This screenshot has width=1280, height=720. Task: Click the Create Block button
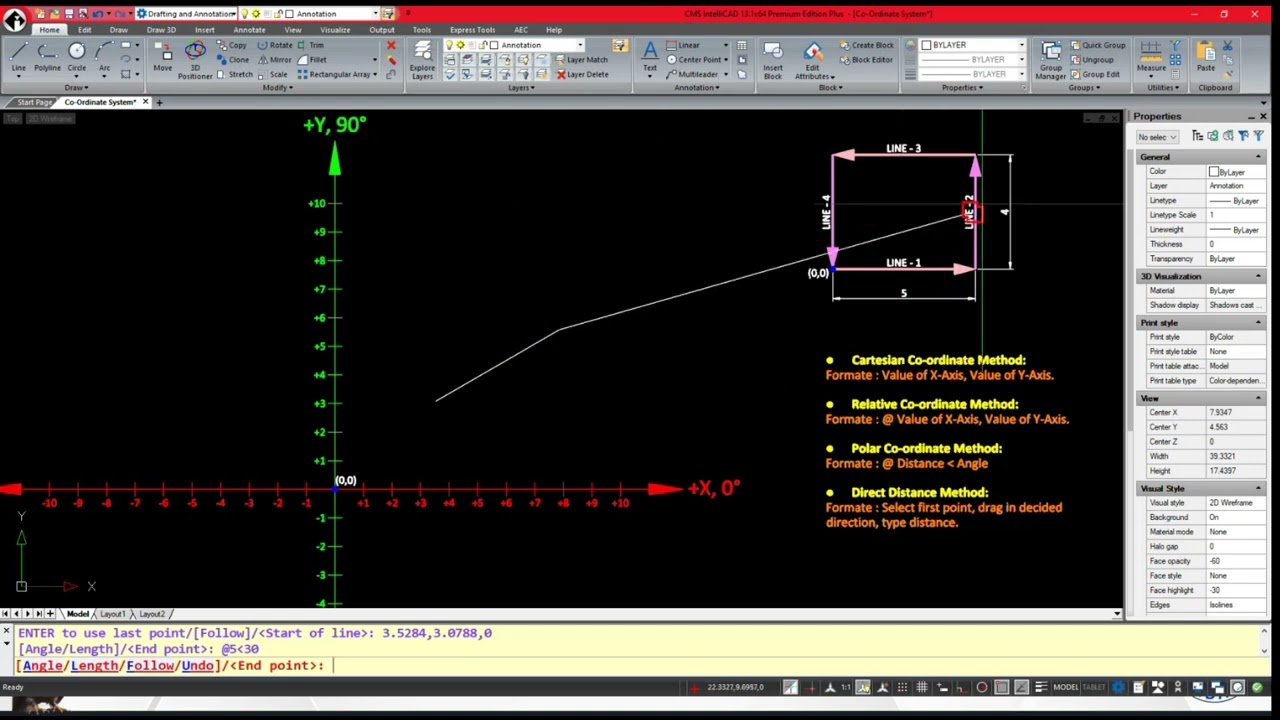click(x=866, y=45)
